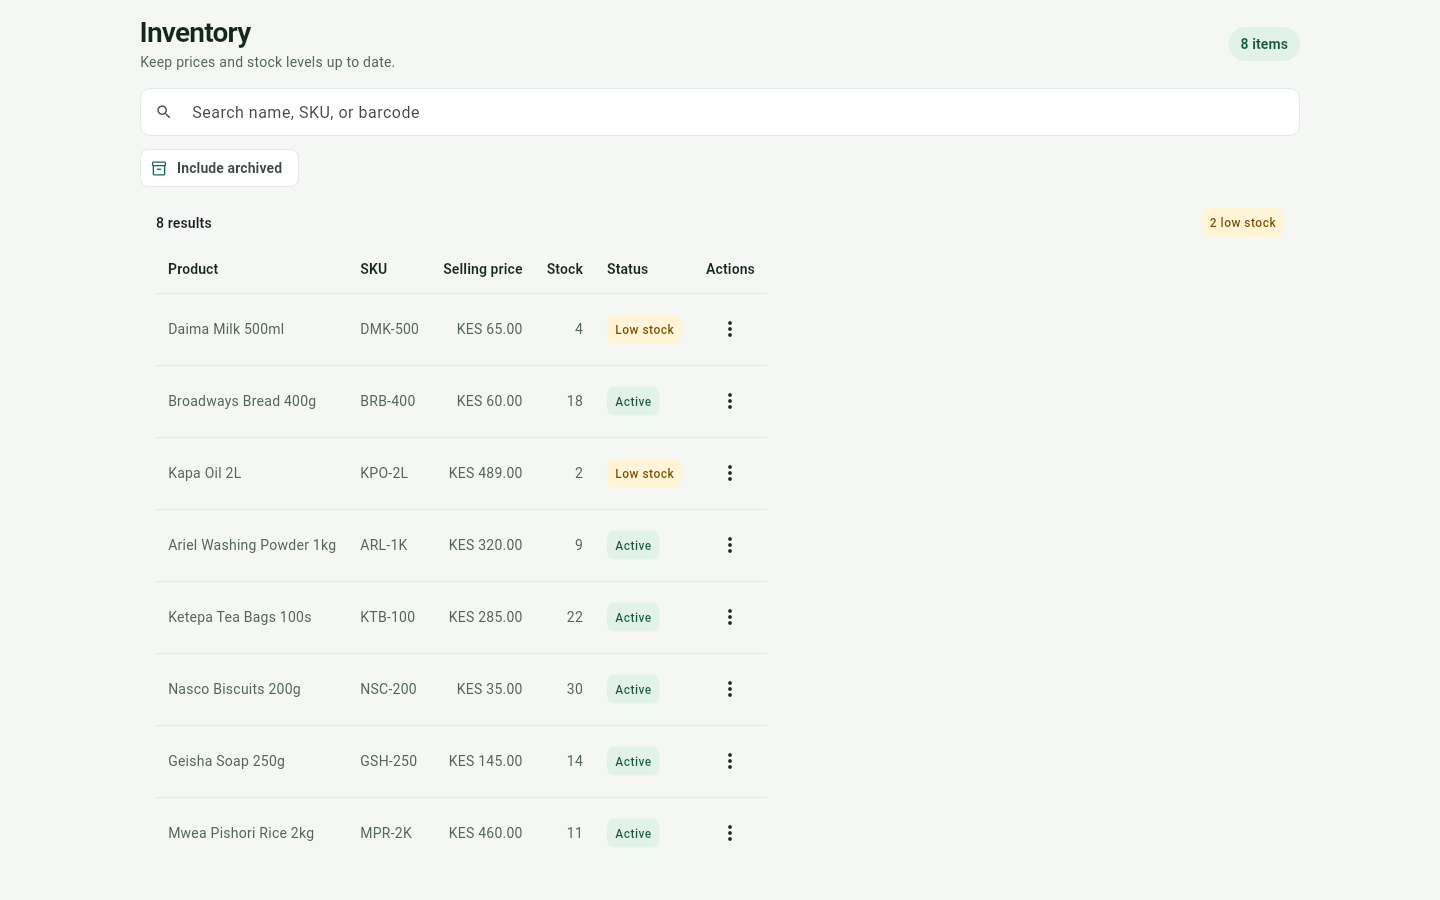
Task: Open actions menu for Mwea Pishori Rice 2kg
Action: coord(730,833)
